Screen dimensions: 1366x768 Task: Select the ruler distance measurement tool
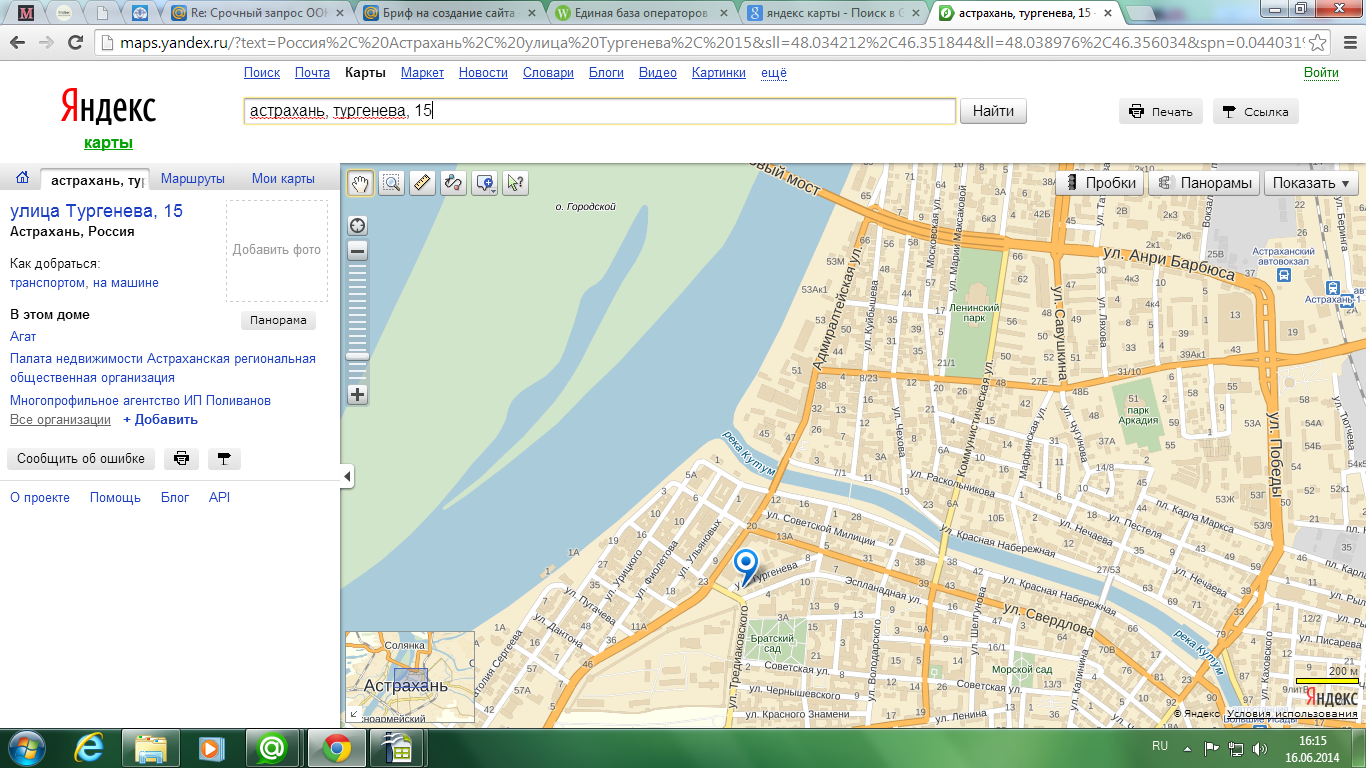coord(422,183)
